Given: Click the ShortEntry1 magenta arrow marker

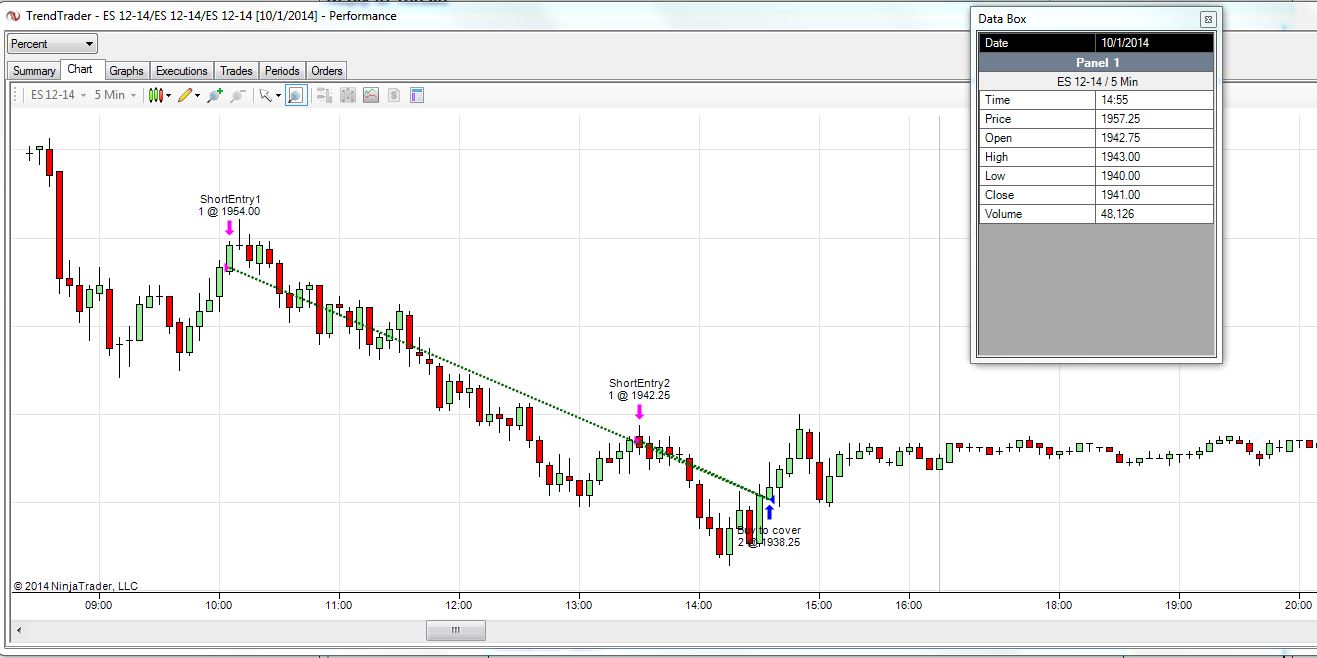Looking at the screenshot, I should coord(229,228).
